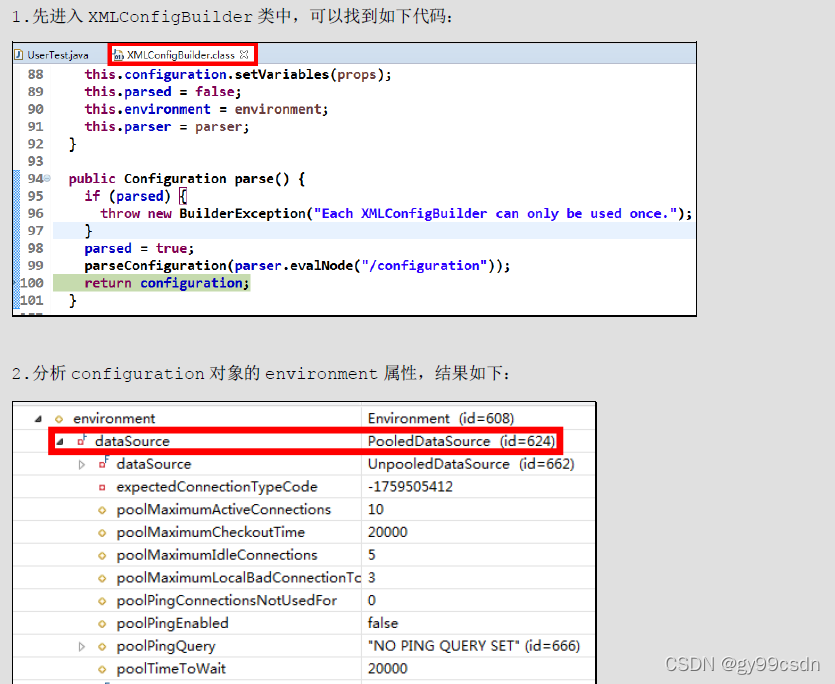Click the value false for poolPingEnabled
Image resolution: width=835 pixels, height=684 pixels.
click(382, 623)
